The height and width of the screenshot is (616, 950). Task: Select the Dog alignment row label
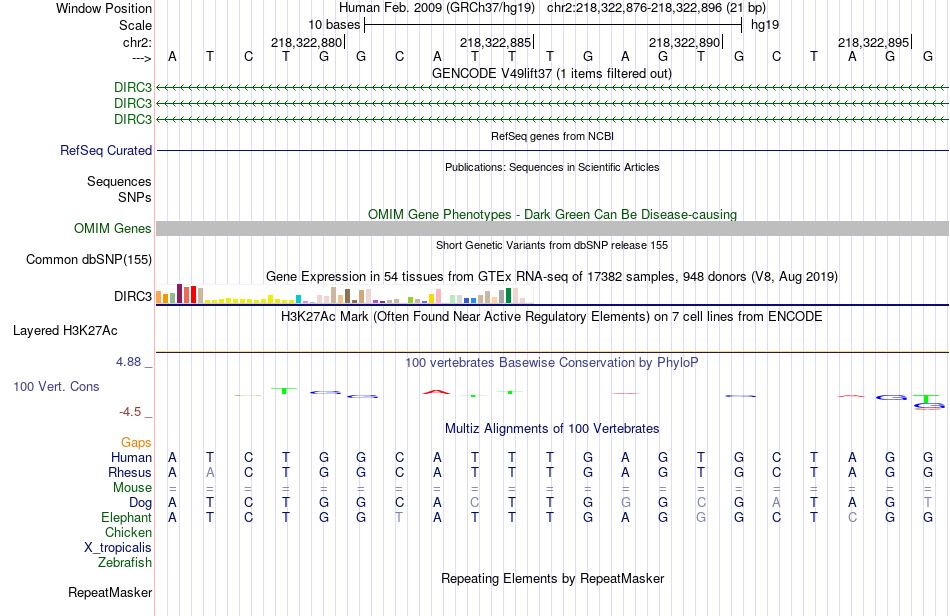[140, 503]
